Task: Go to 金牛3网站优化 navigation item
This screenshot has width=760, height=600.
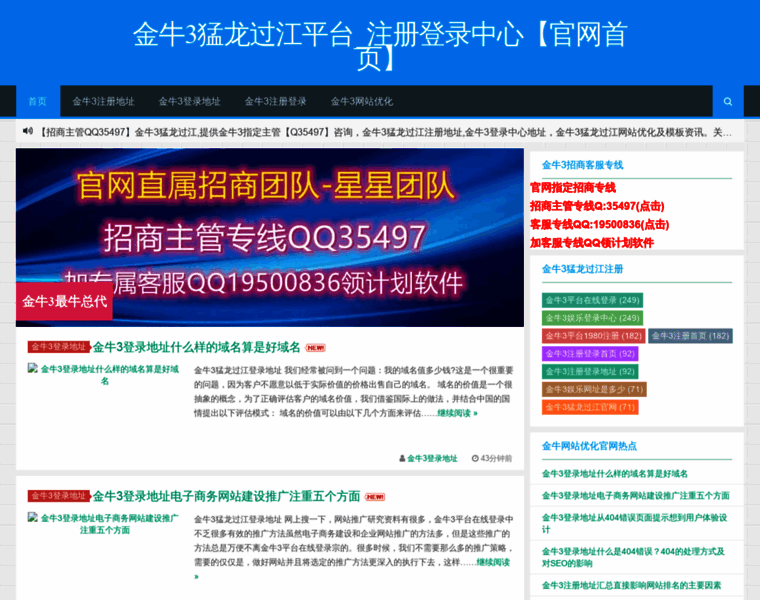Action: tap(361, 102)
